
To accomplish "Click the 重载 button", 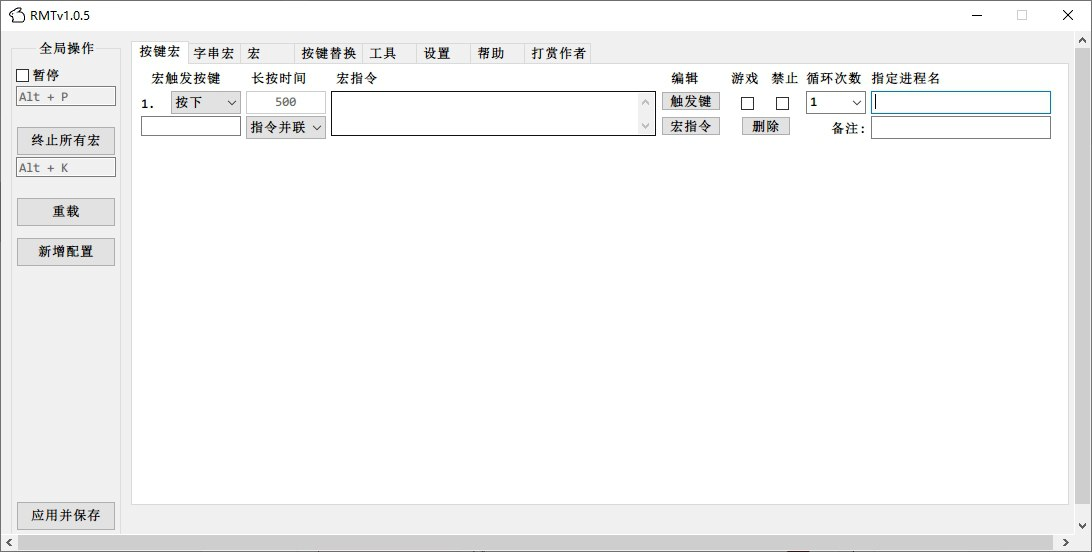I will [66, 212].
